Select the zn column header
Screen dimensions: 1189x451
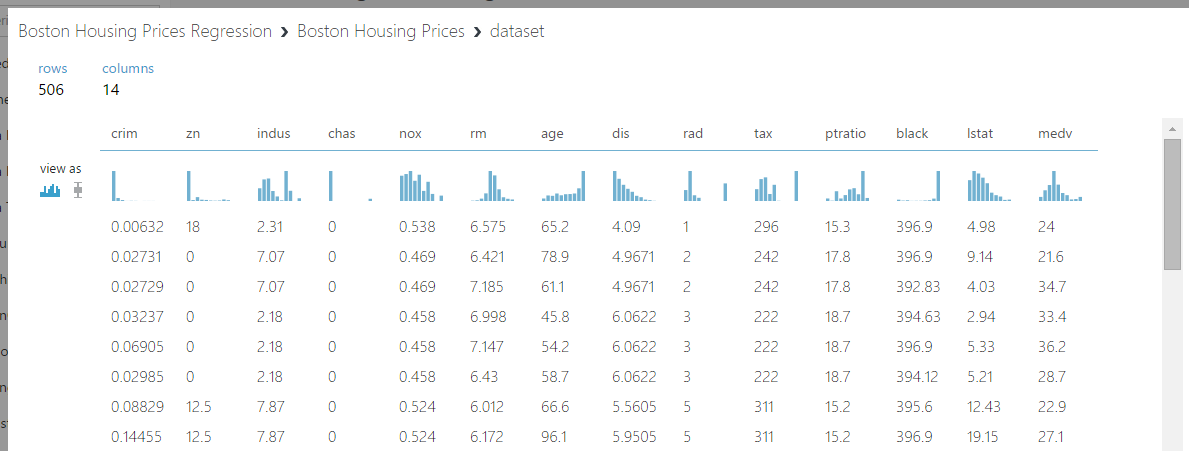193,134
